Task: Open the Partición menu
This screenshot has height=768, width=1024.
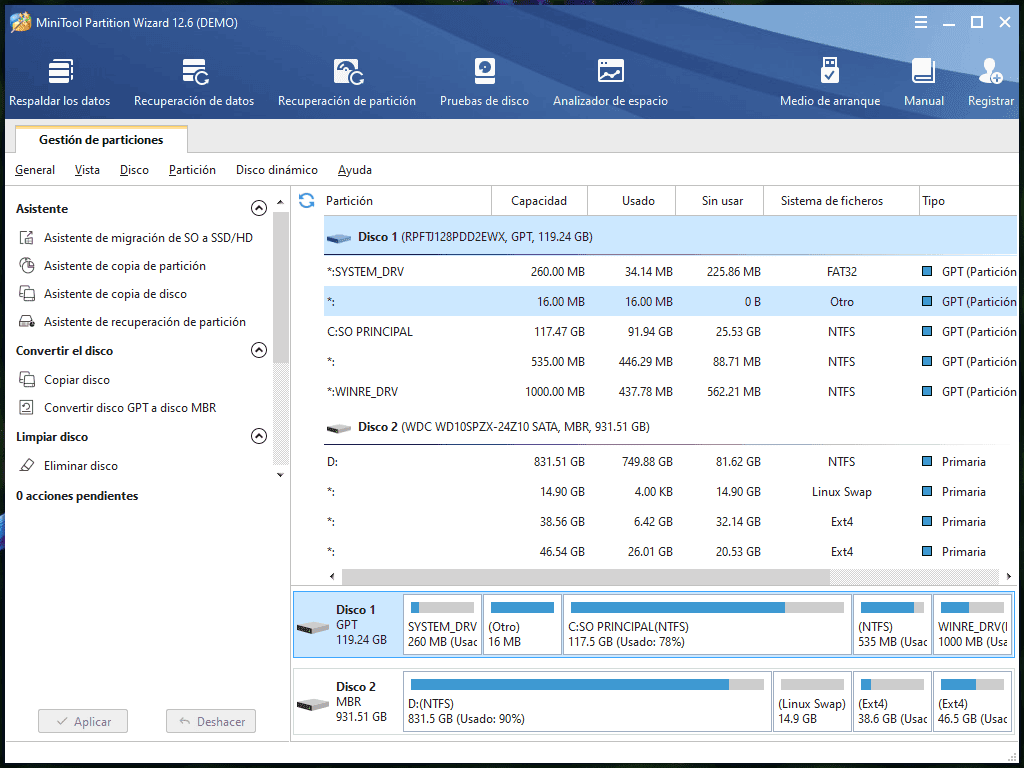Action: 192,170
